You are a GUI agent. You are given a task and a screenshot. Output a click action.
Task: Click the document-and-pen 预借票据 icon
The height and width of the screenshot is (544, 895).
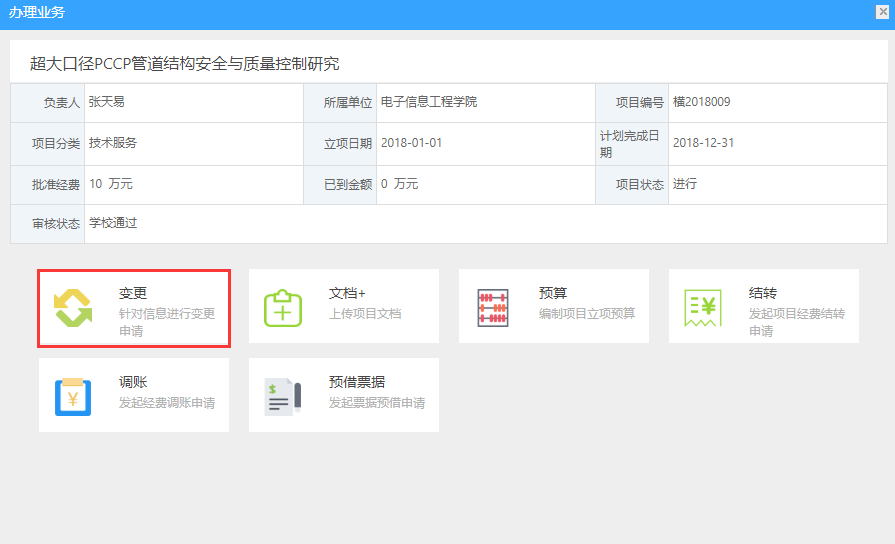(282, 396)
